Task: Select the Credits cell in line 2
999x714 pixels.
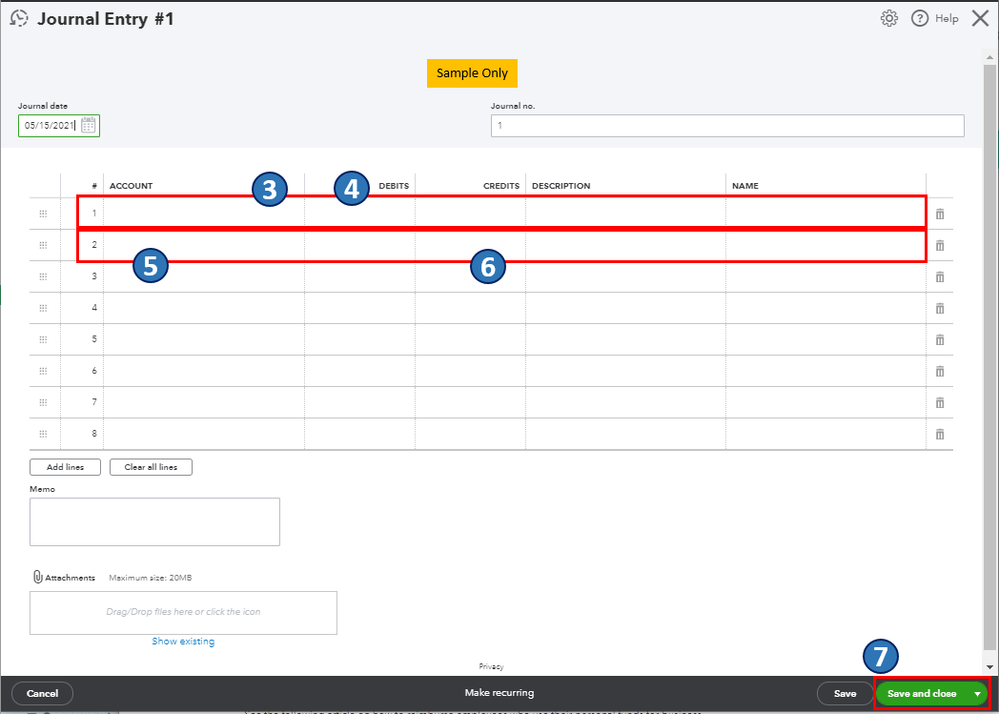Action: click(x=470, y=245)
